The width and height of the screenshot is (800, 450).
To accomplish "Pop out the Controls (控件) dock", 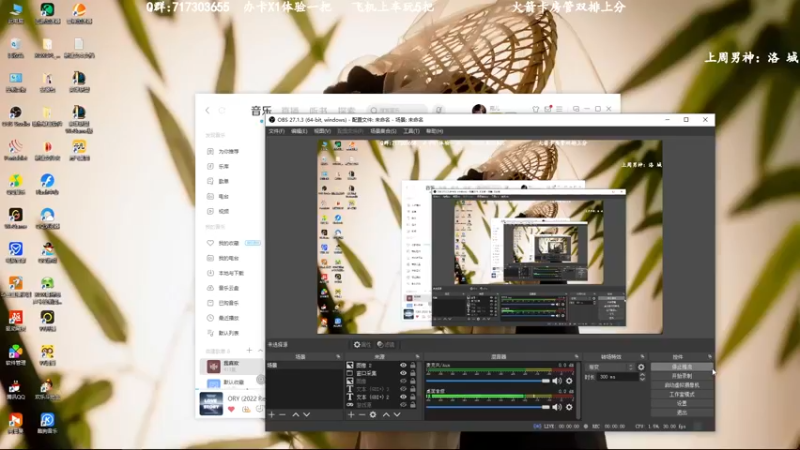I will click(x=710, y=357).
